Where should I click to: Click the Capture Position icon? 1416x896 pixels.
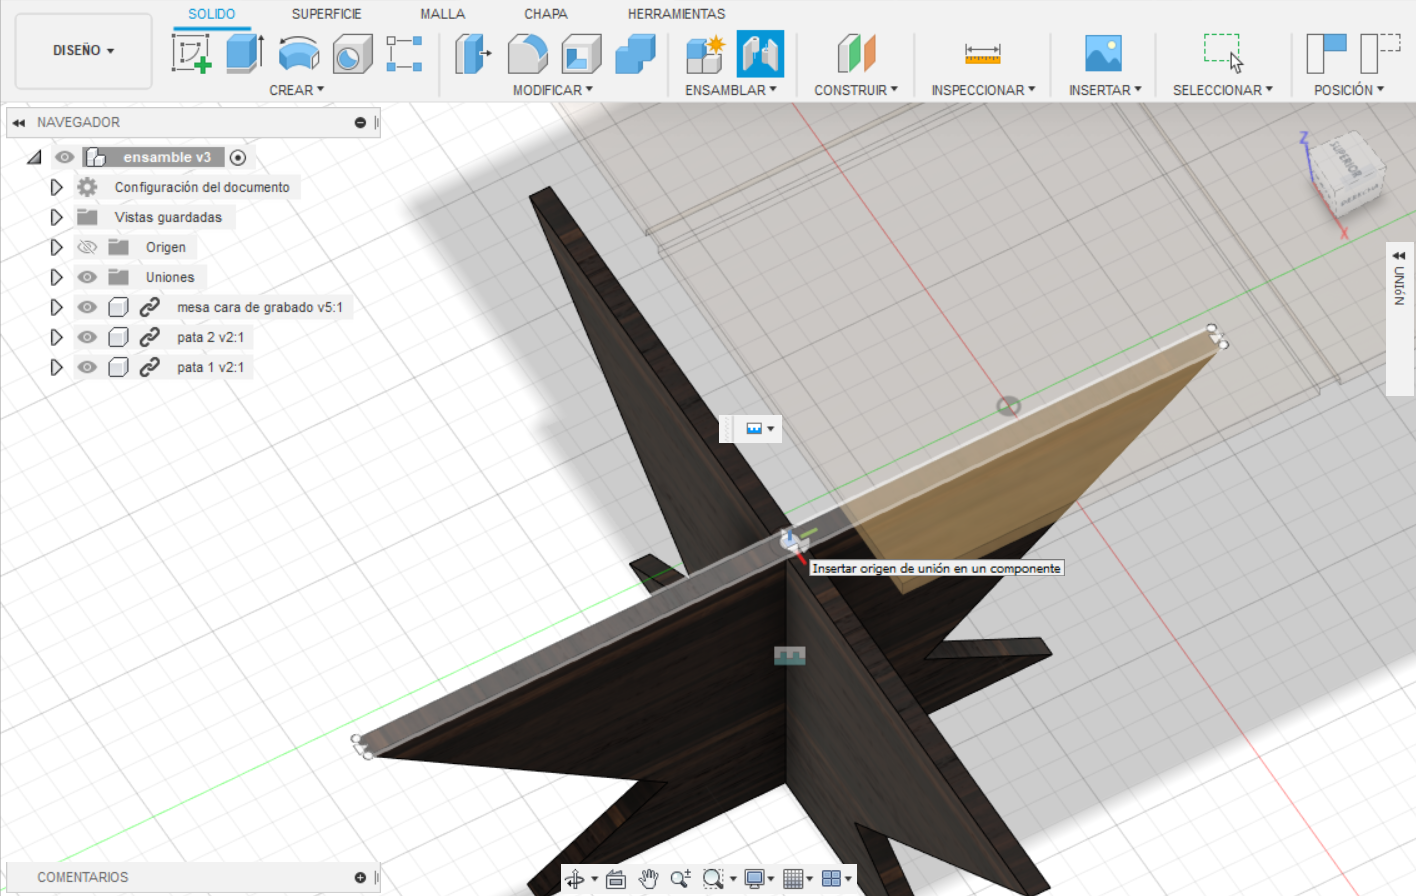[x=1326, y=54]
